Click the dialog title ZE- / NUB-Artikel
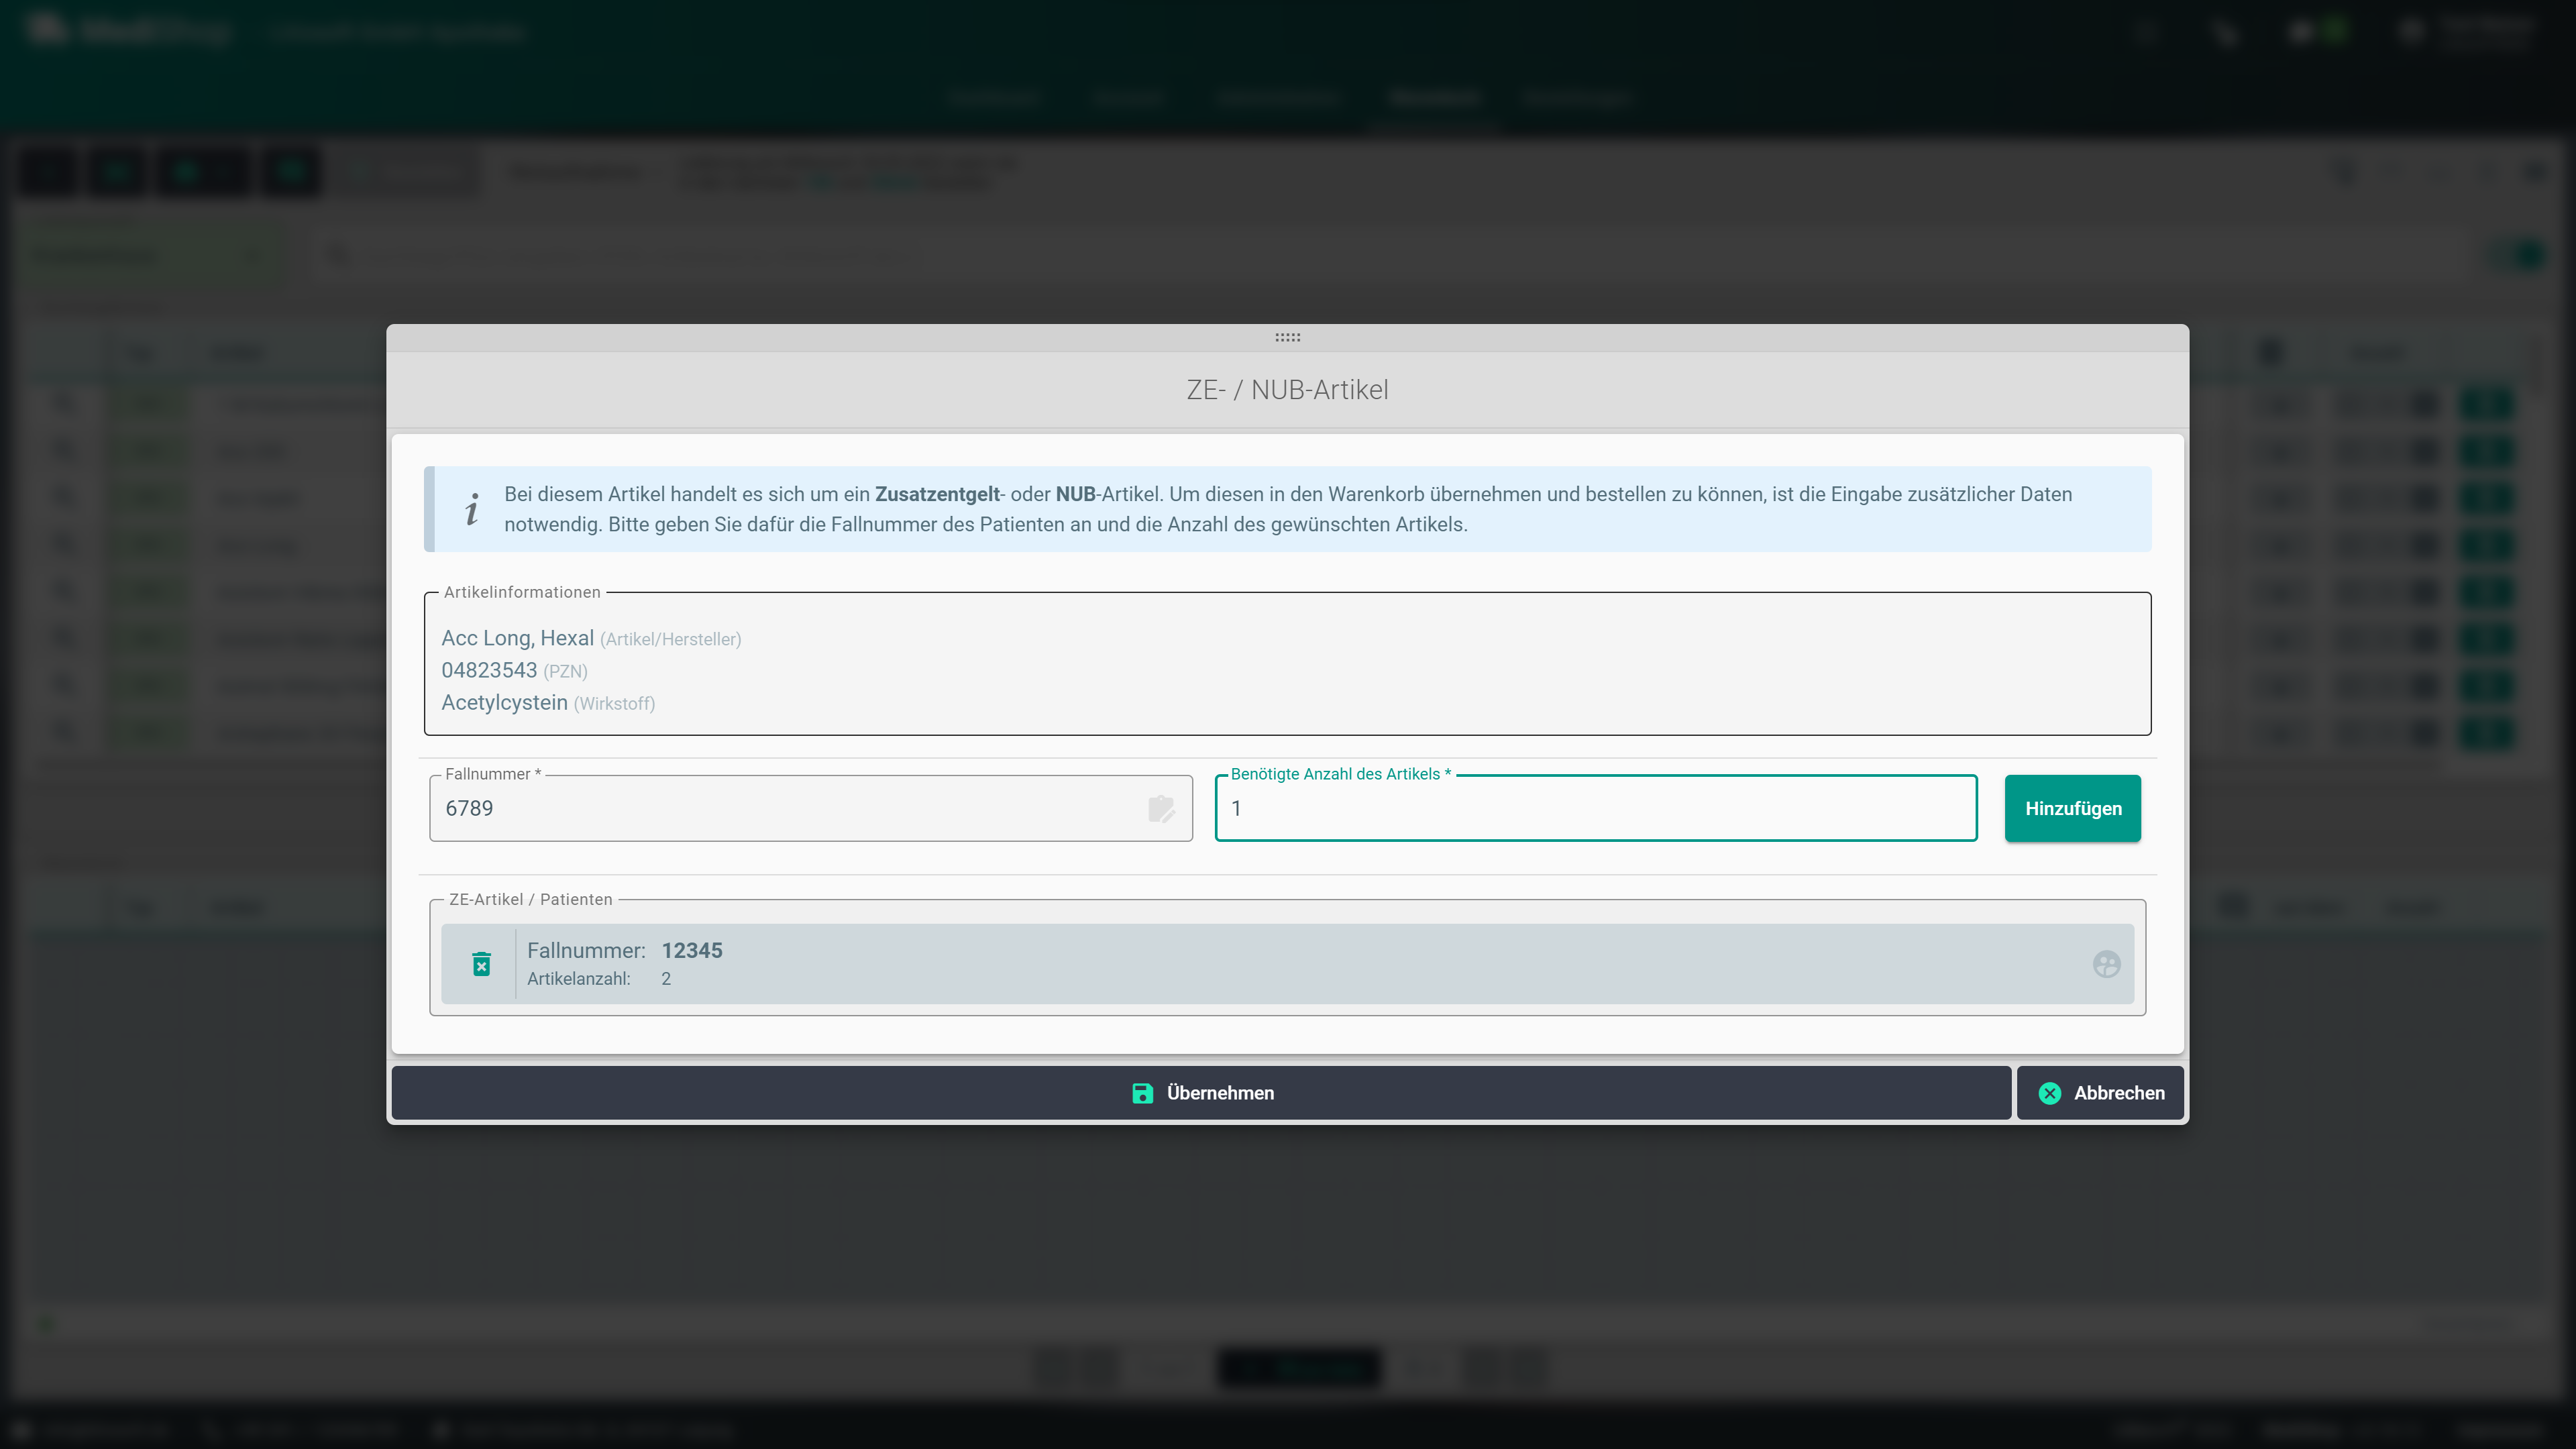This screenshot has height=1449, width=2576. [1287, 390]
